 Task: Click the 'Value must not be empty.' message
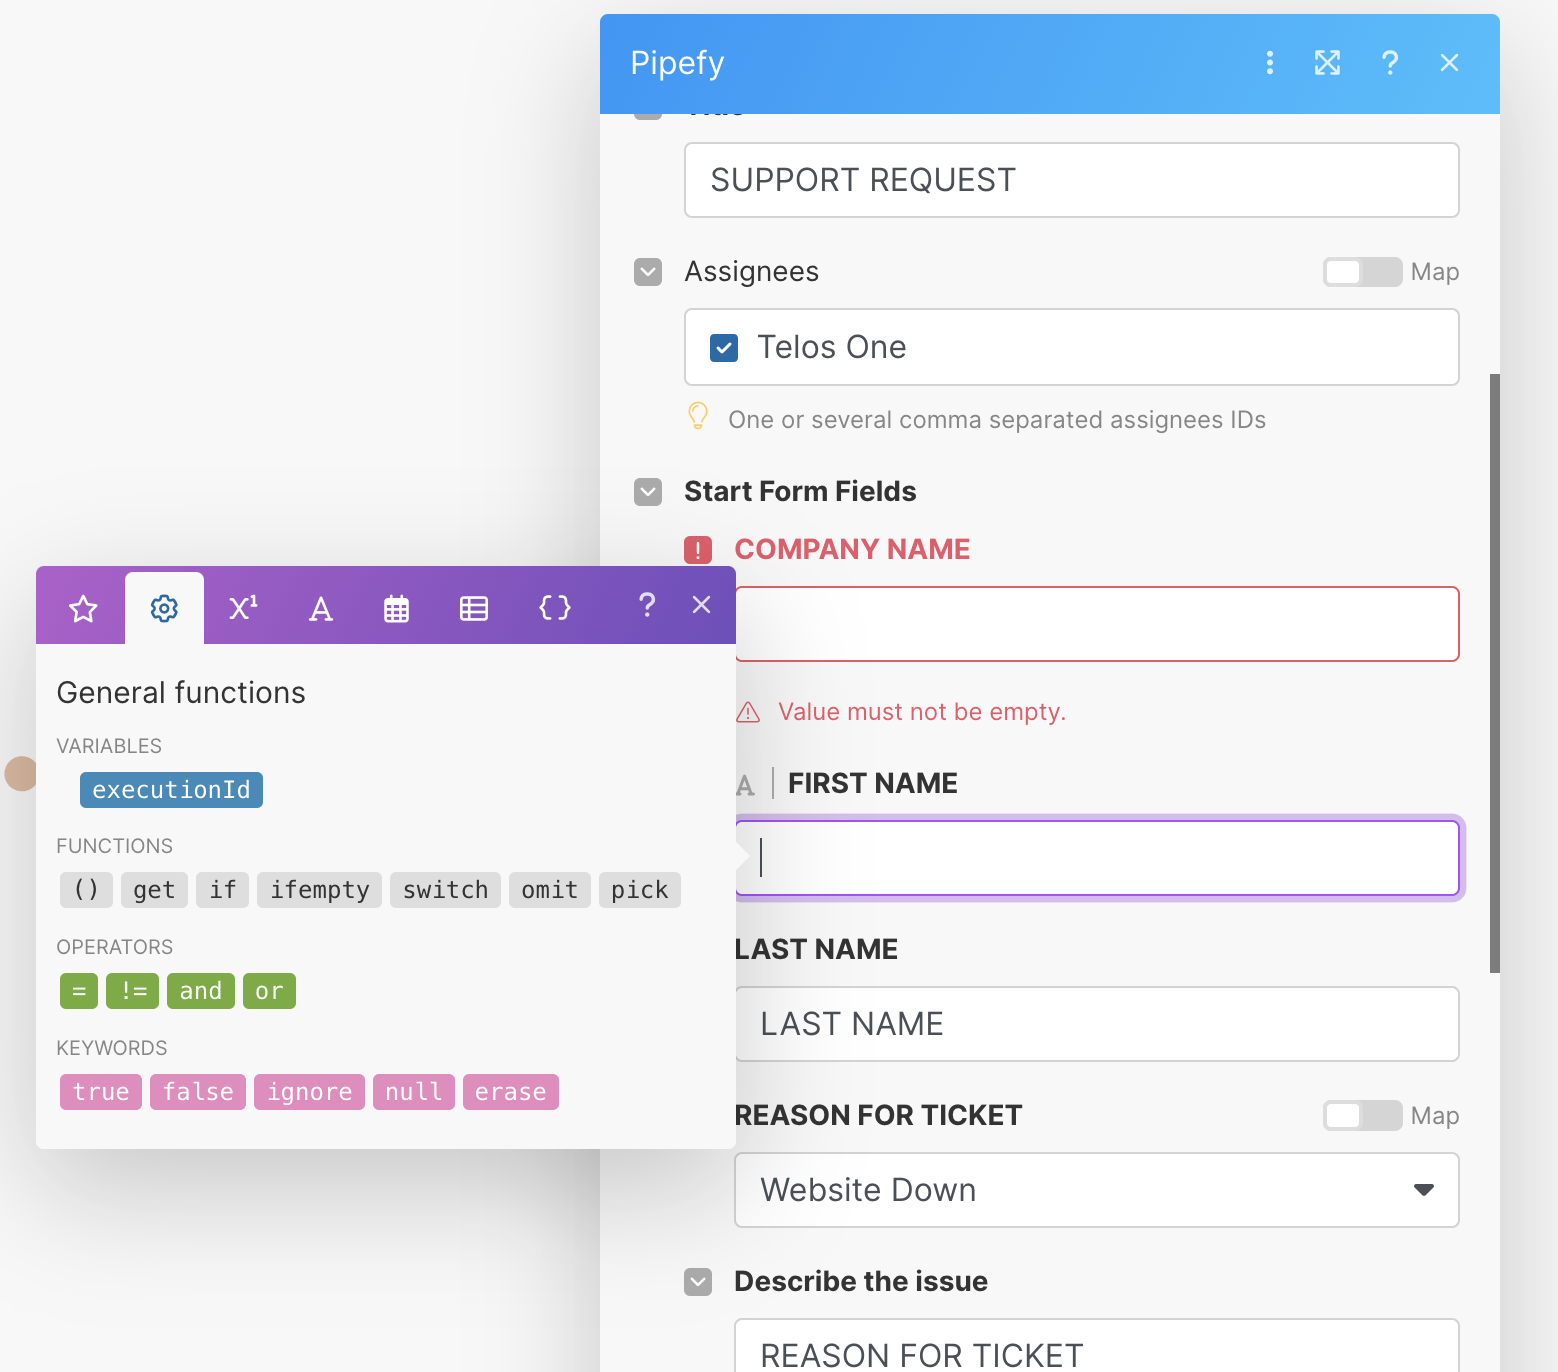click(x=922, y=712)
